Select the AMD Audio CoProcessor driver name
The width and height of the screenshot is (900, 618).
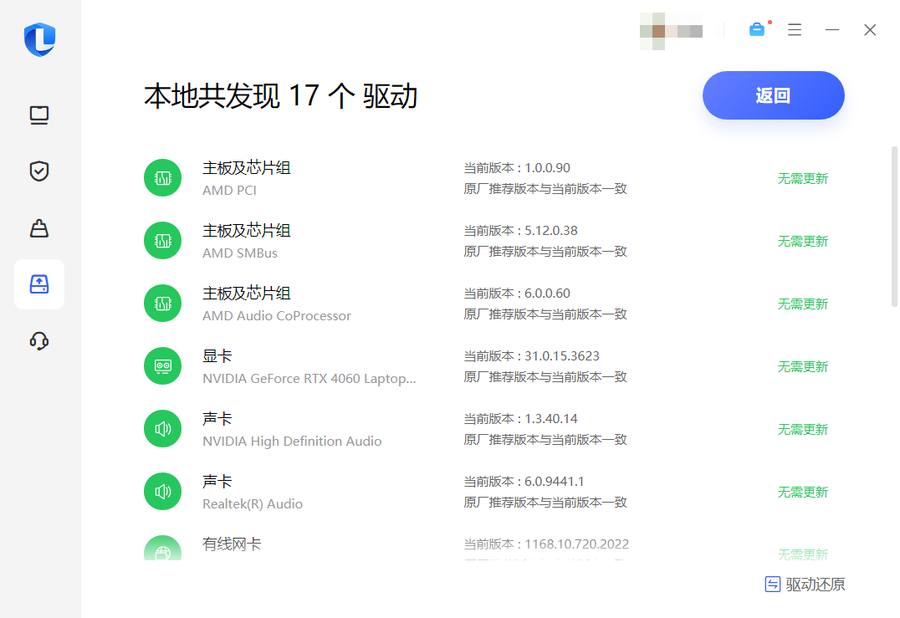pyautogui.click(x=277, y=316)
